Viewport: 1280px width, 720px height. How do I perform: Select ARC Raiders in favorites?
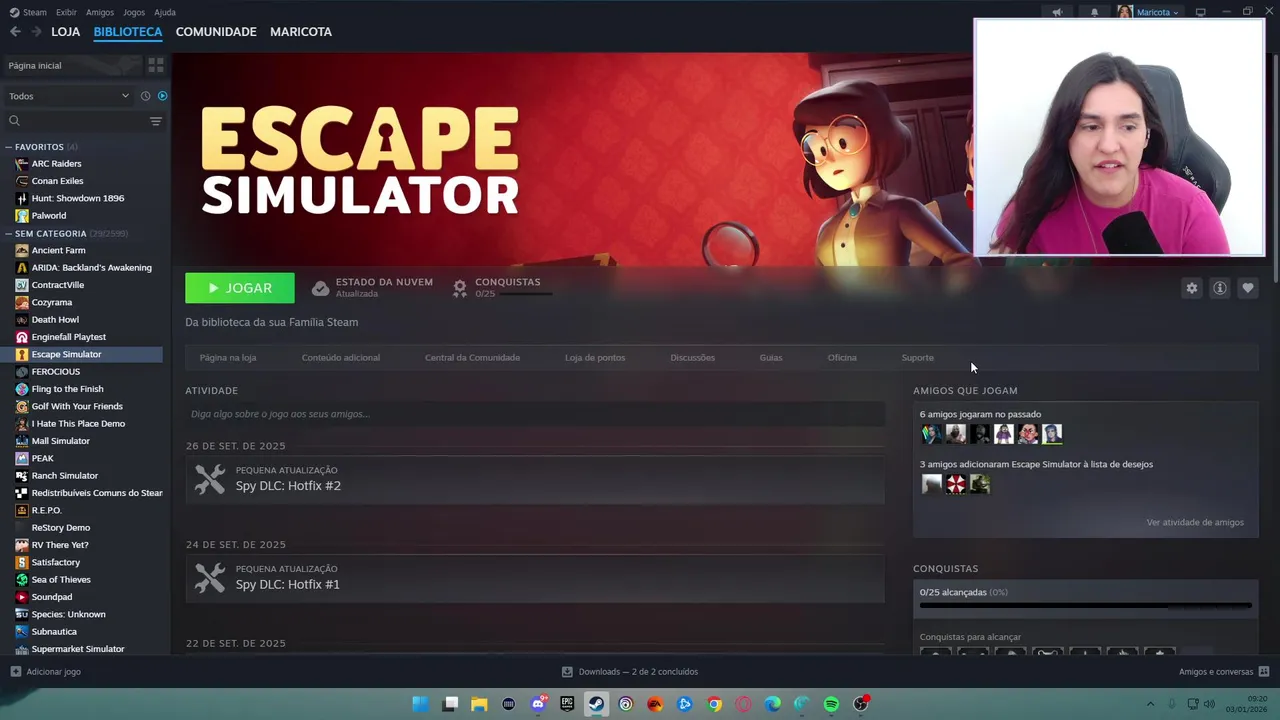click(56, 164)
